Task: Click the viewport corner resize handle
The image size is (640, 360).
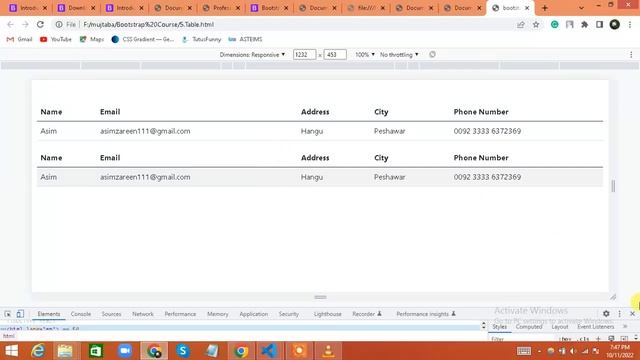Action: coord(613,297)
